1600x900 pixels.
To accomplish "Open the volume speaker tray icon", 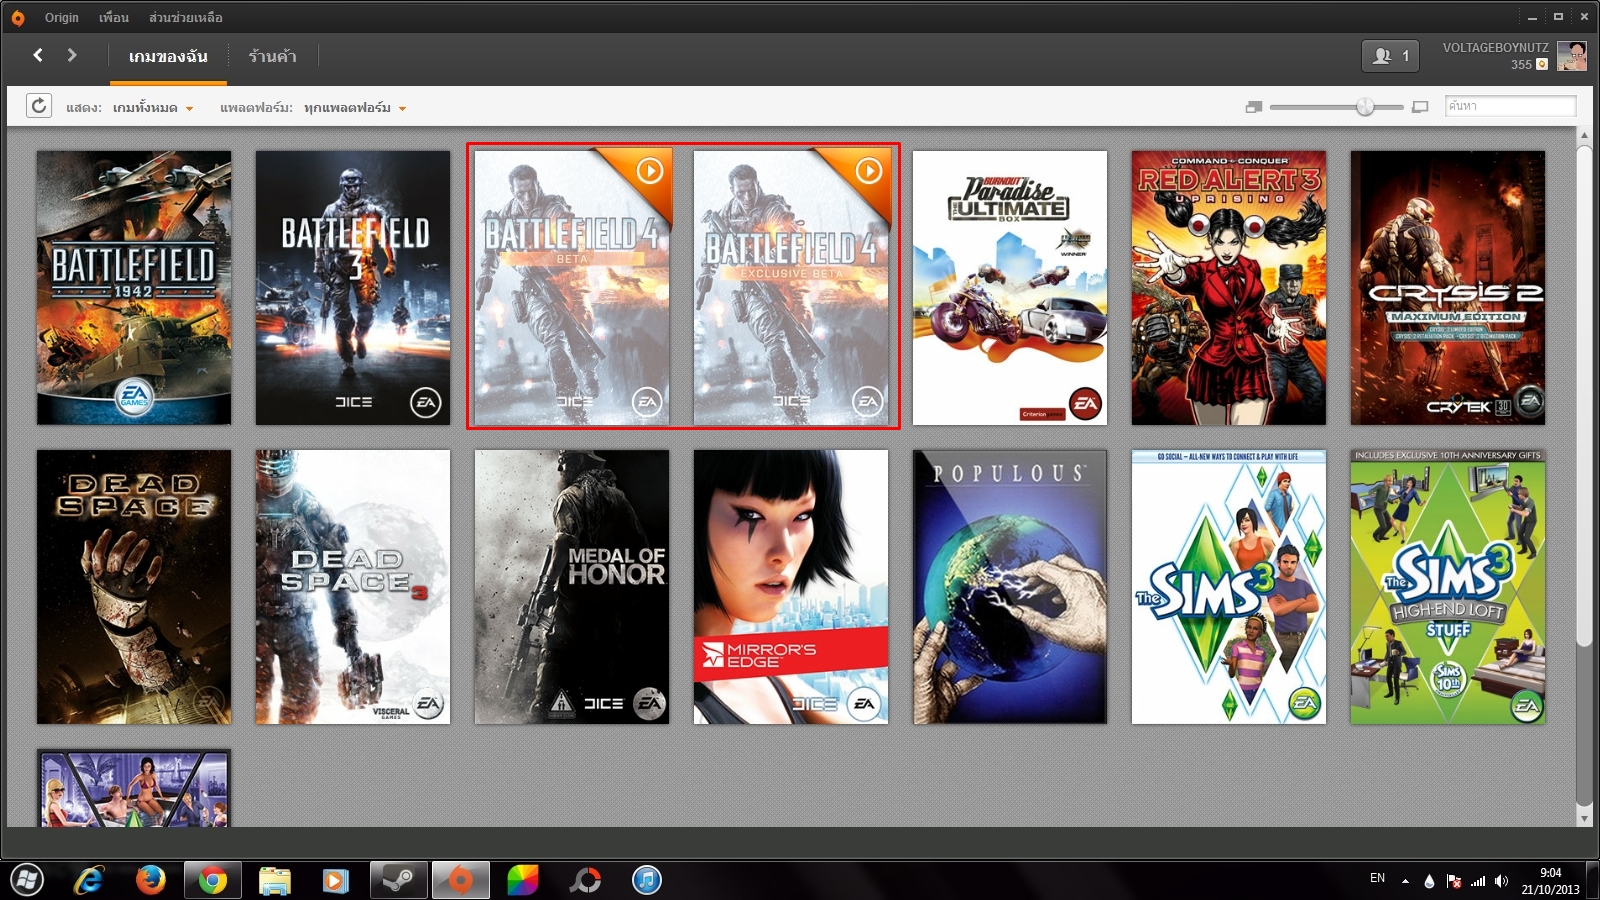I will (1501, 881).
